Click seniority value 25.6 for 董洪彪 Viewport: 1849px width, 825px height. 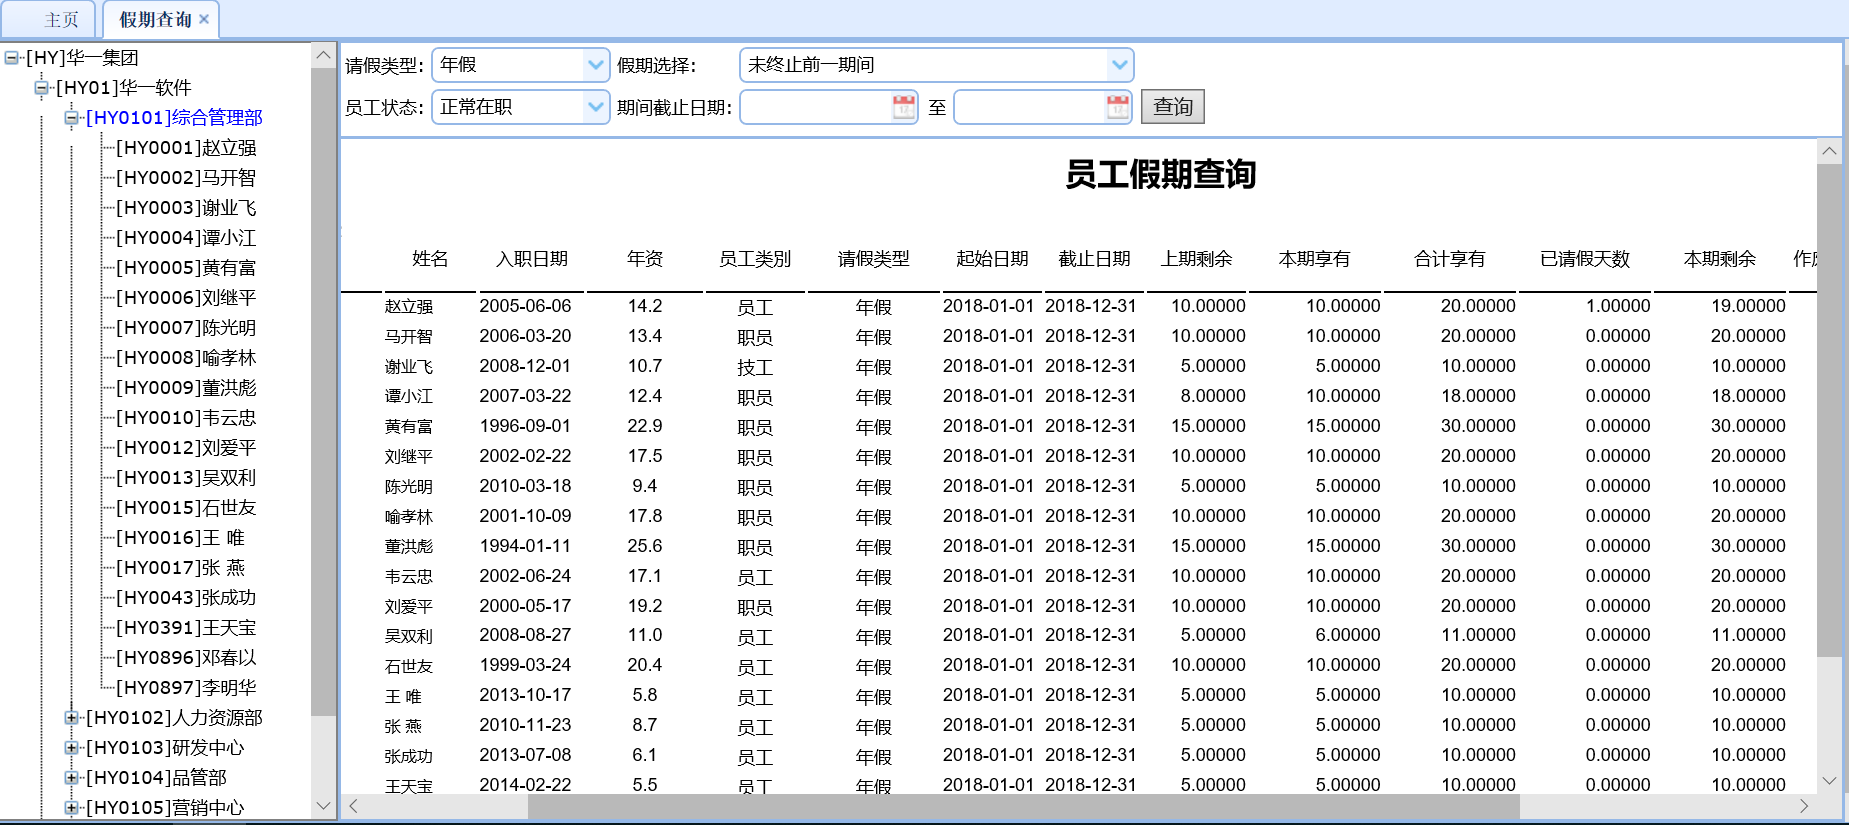pyautogui.click(x=645, y=546)
